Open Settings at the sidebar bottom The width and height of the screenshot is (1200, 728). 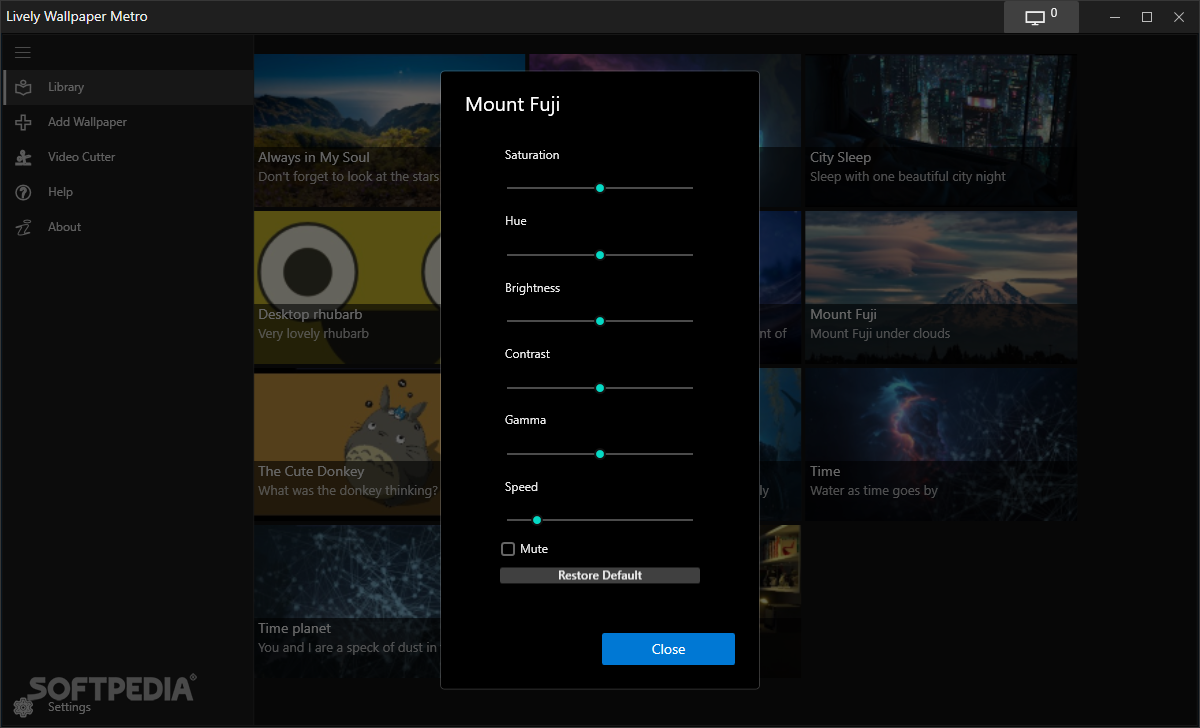pos(127,707)
